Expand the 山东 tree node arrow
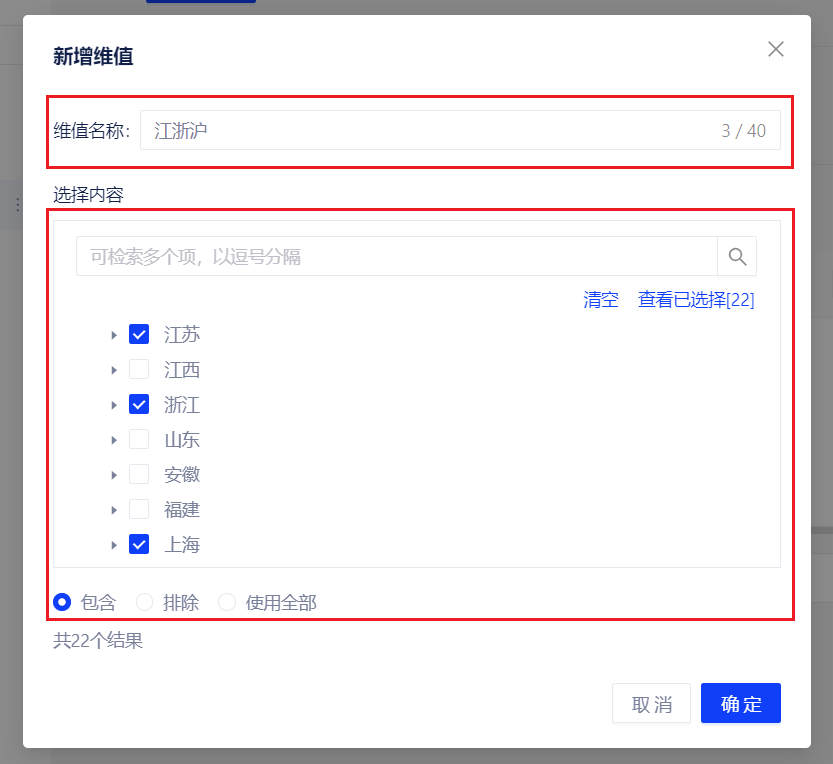 click(114, 440)
